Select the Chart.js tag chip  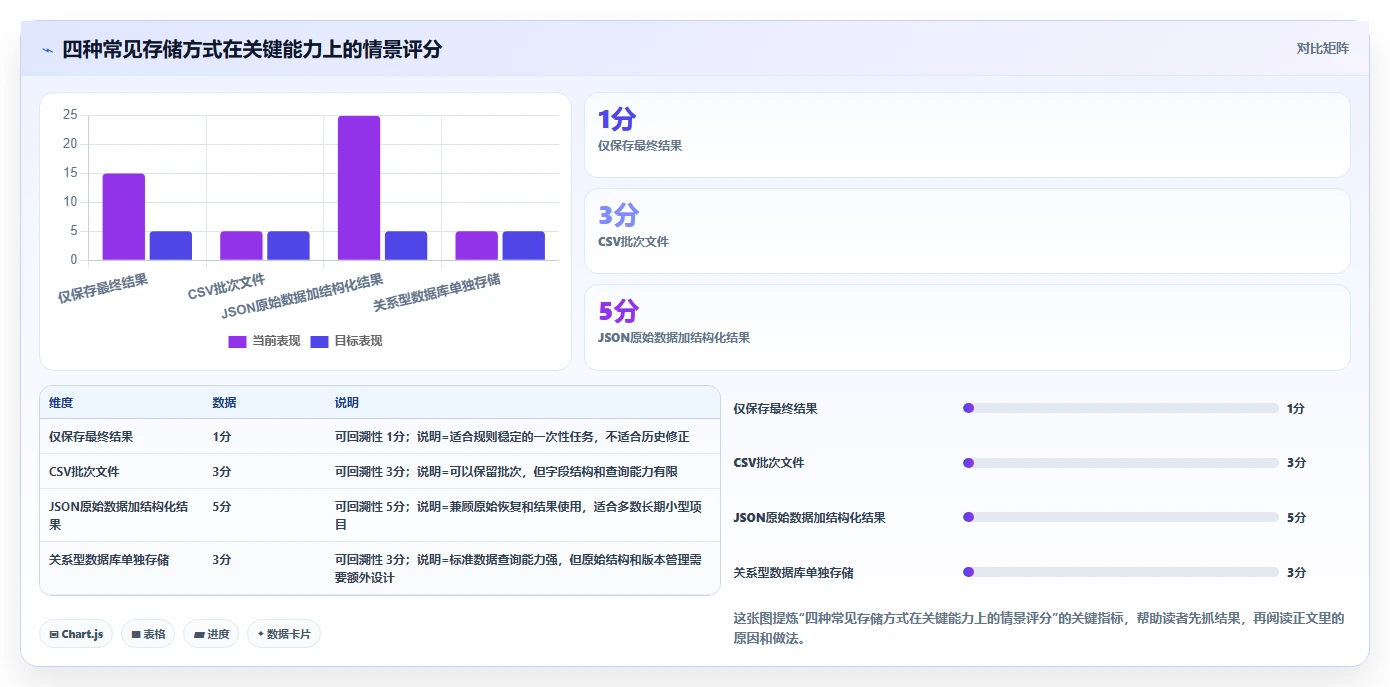pyautogui.click(x=76, y=634)
